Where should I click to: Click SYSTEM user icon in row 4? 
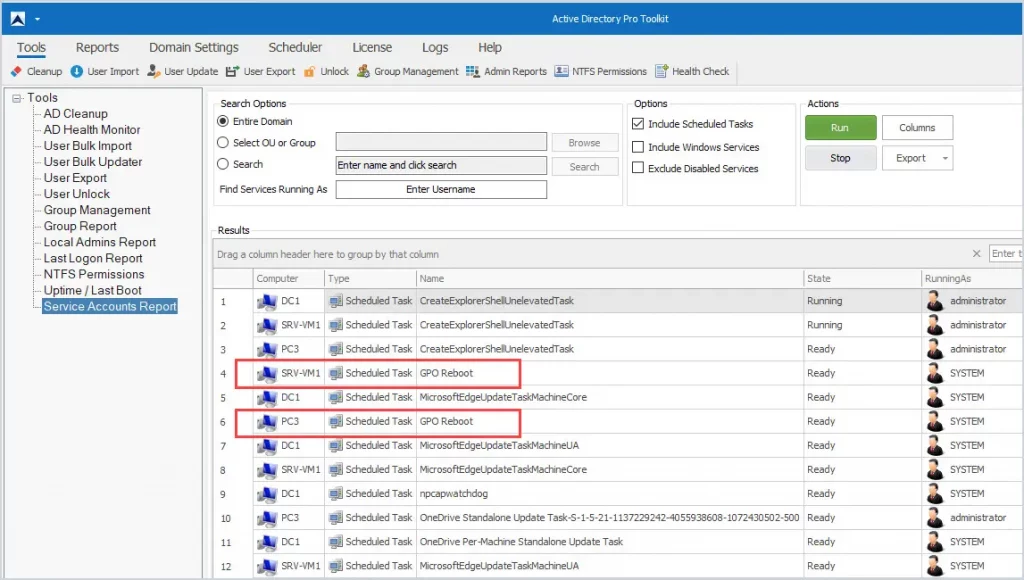(935, 374)
